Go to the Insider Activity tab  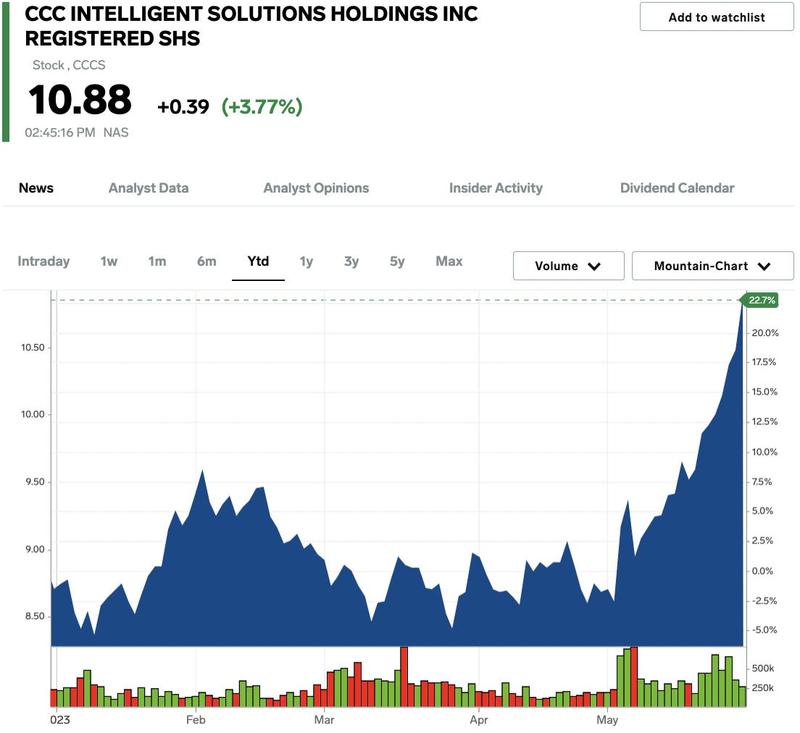495,188
